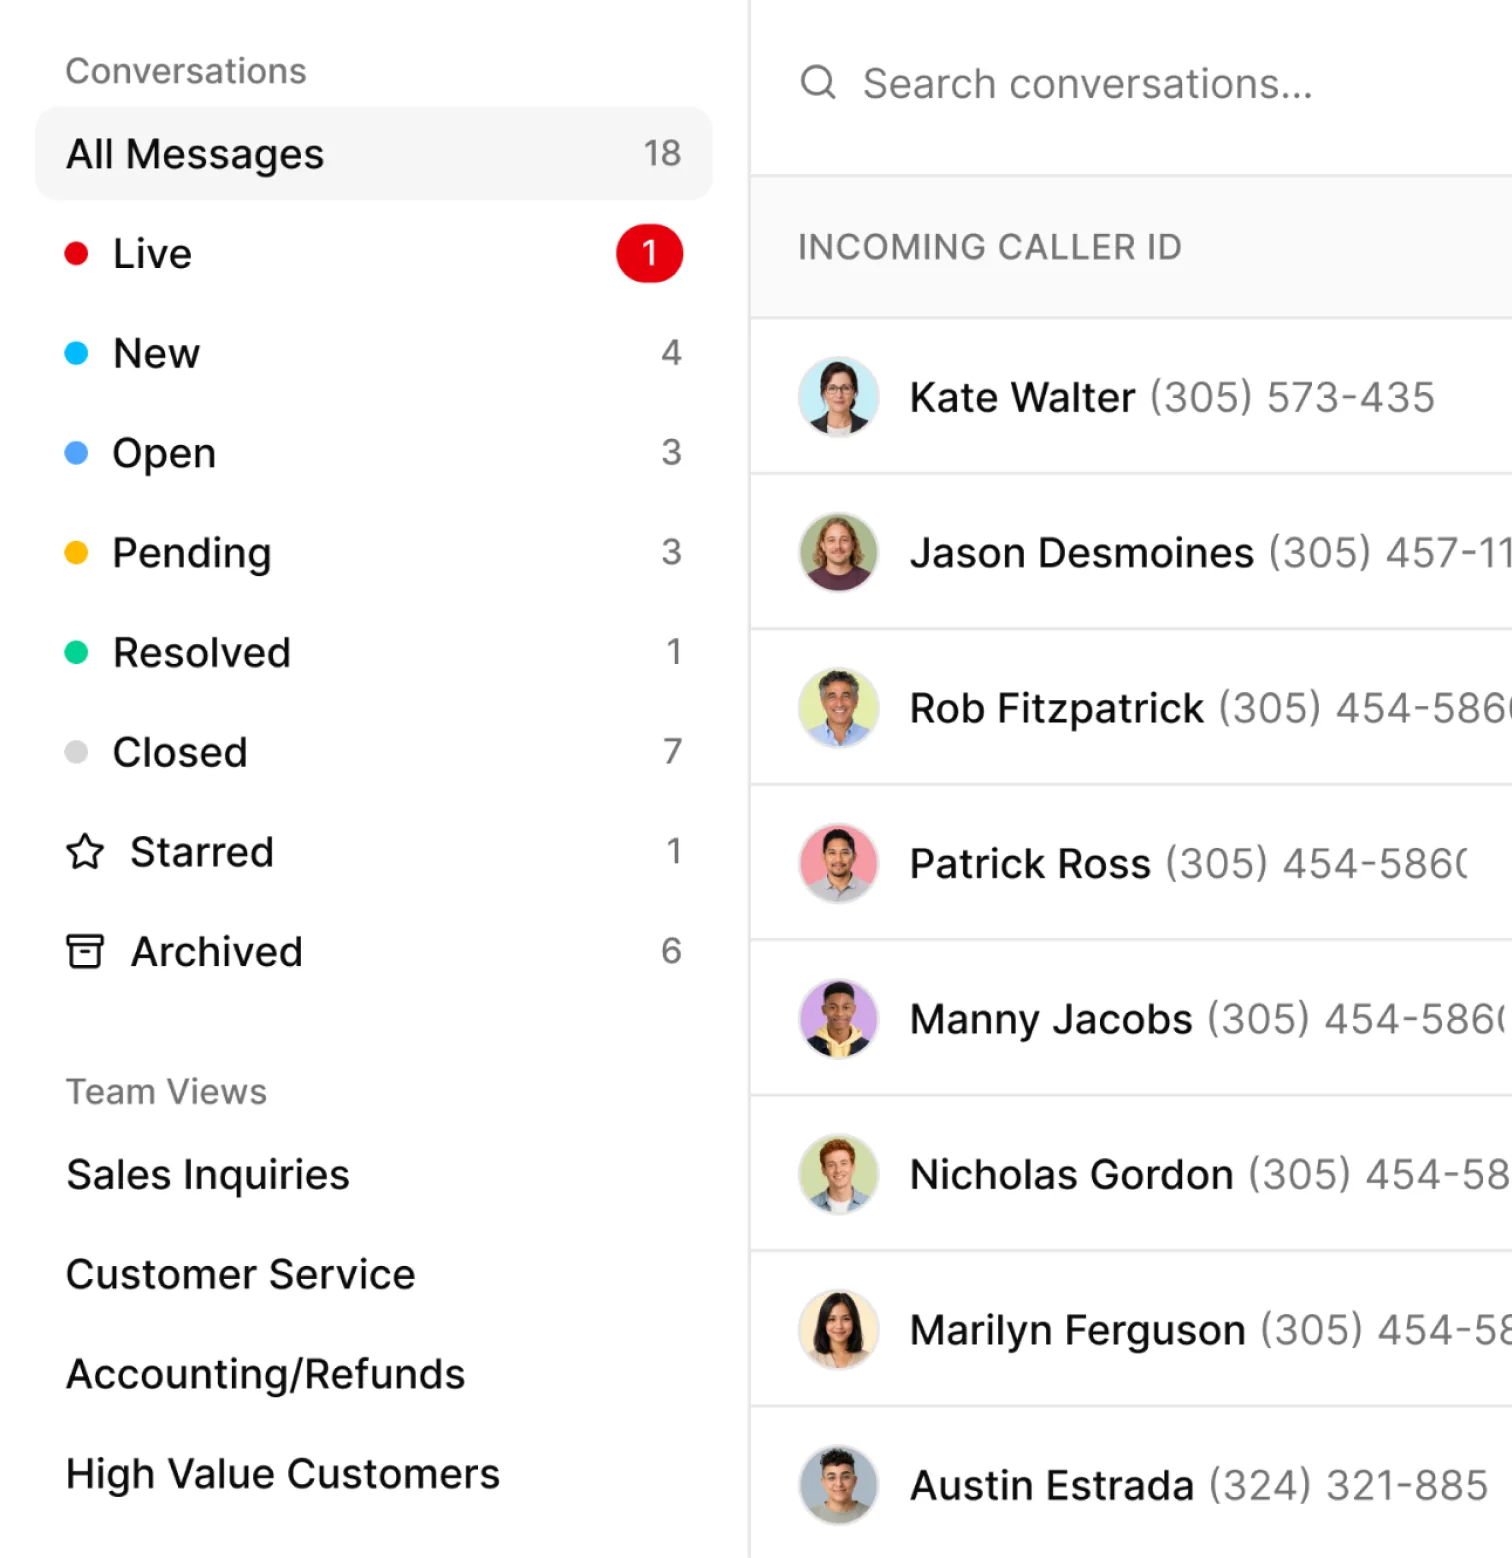Select Marilyn Ferguson's name
The height and width of the screenshot is (1558, 1512).
tap(1077, 1331)
